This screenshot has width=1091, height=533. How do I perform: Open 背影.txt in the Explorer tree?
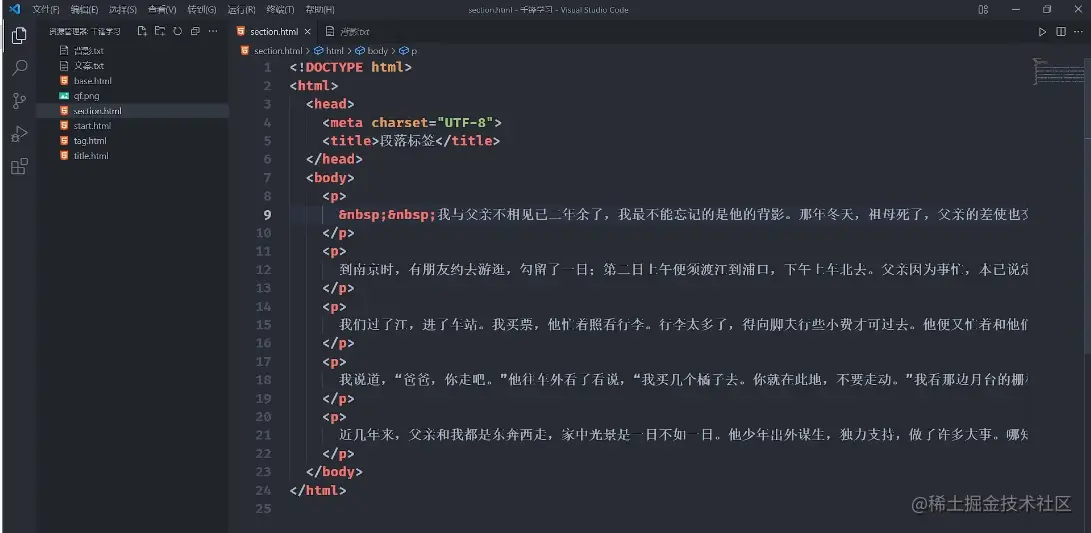tap(89, 51)
